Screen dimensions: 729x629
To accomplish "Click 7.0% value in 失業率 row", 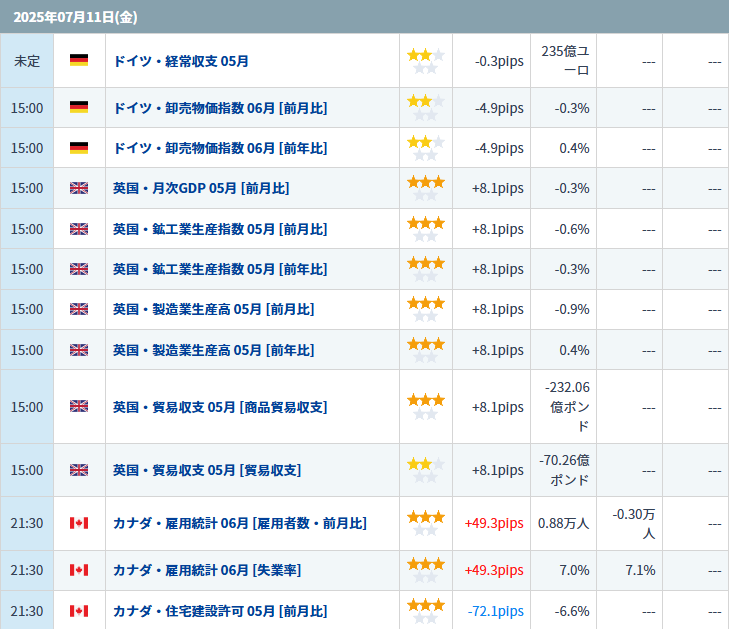I will coord(574,570).
